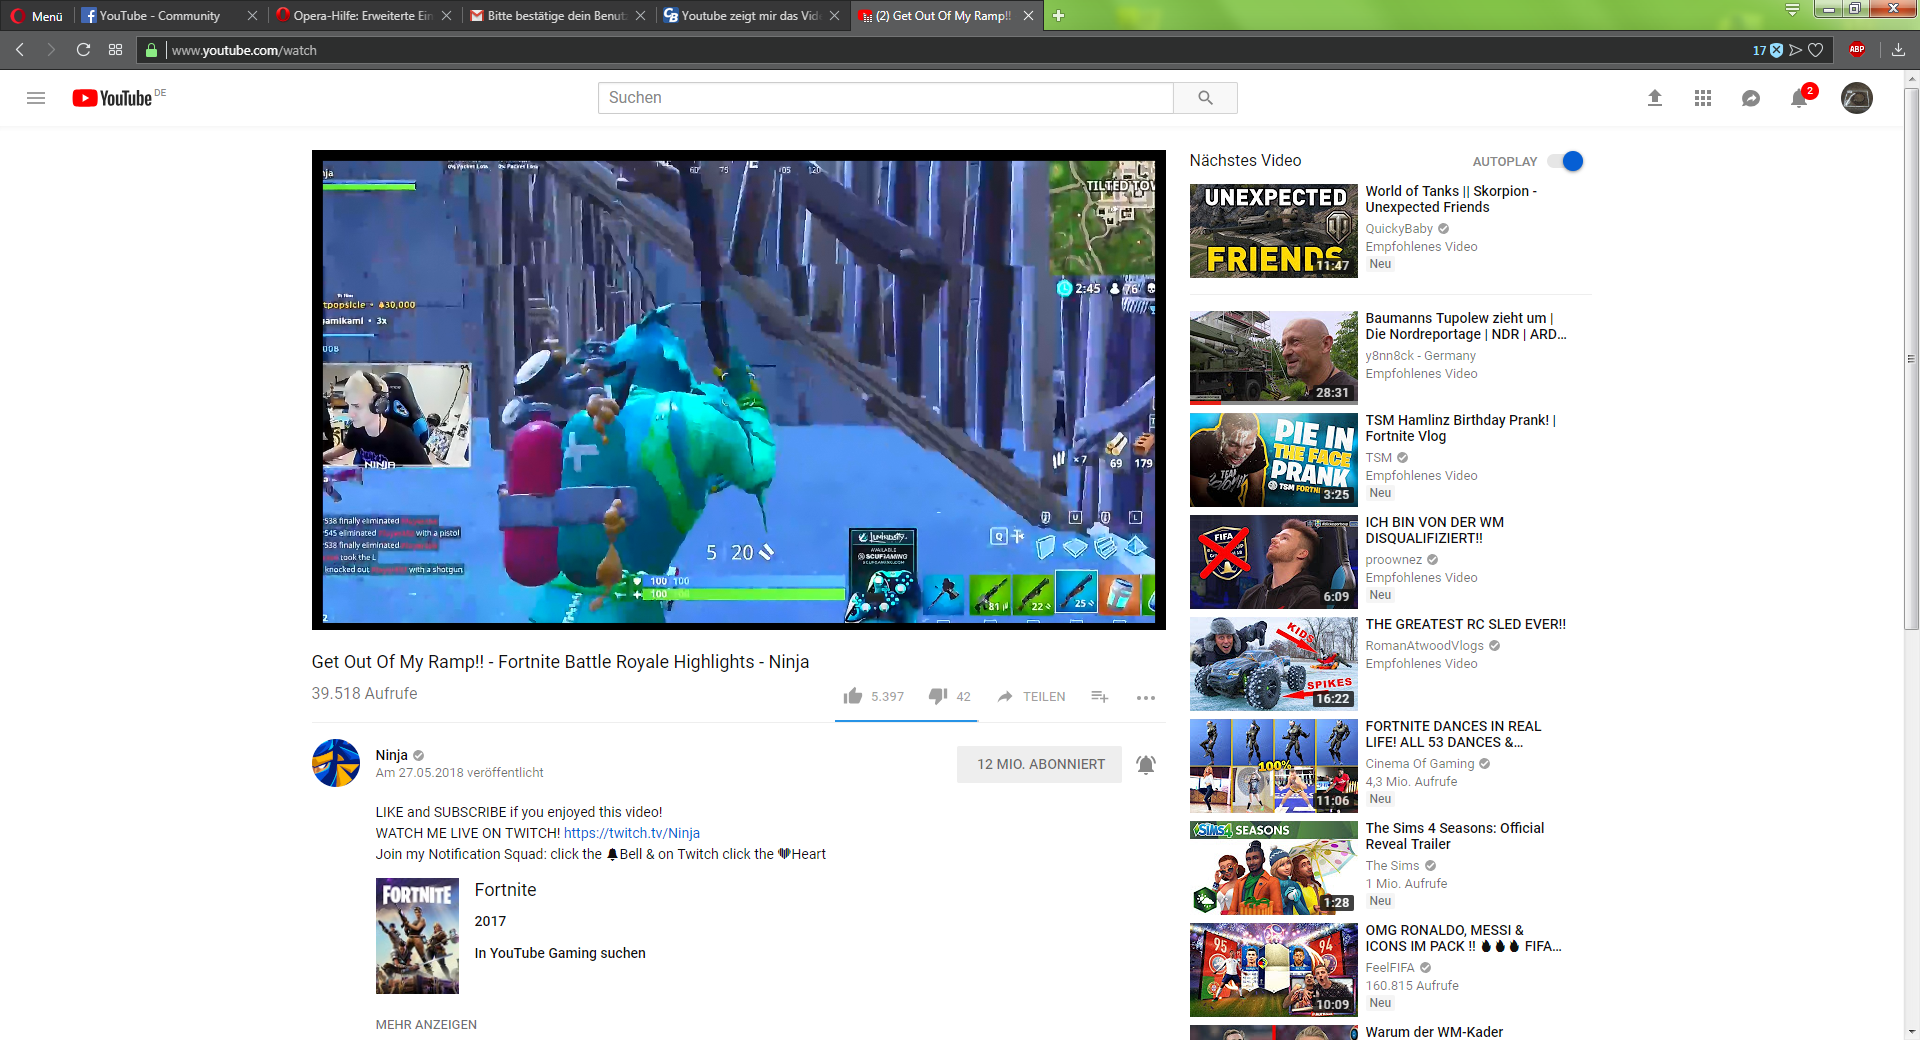Screen dimensions: 1920x1040
Task: Click QuickyBaby channel name
Action: pyautogui.click(x=1399, y=229)
